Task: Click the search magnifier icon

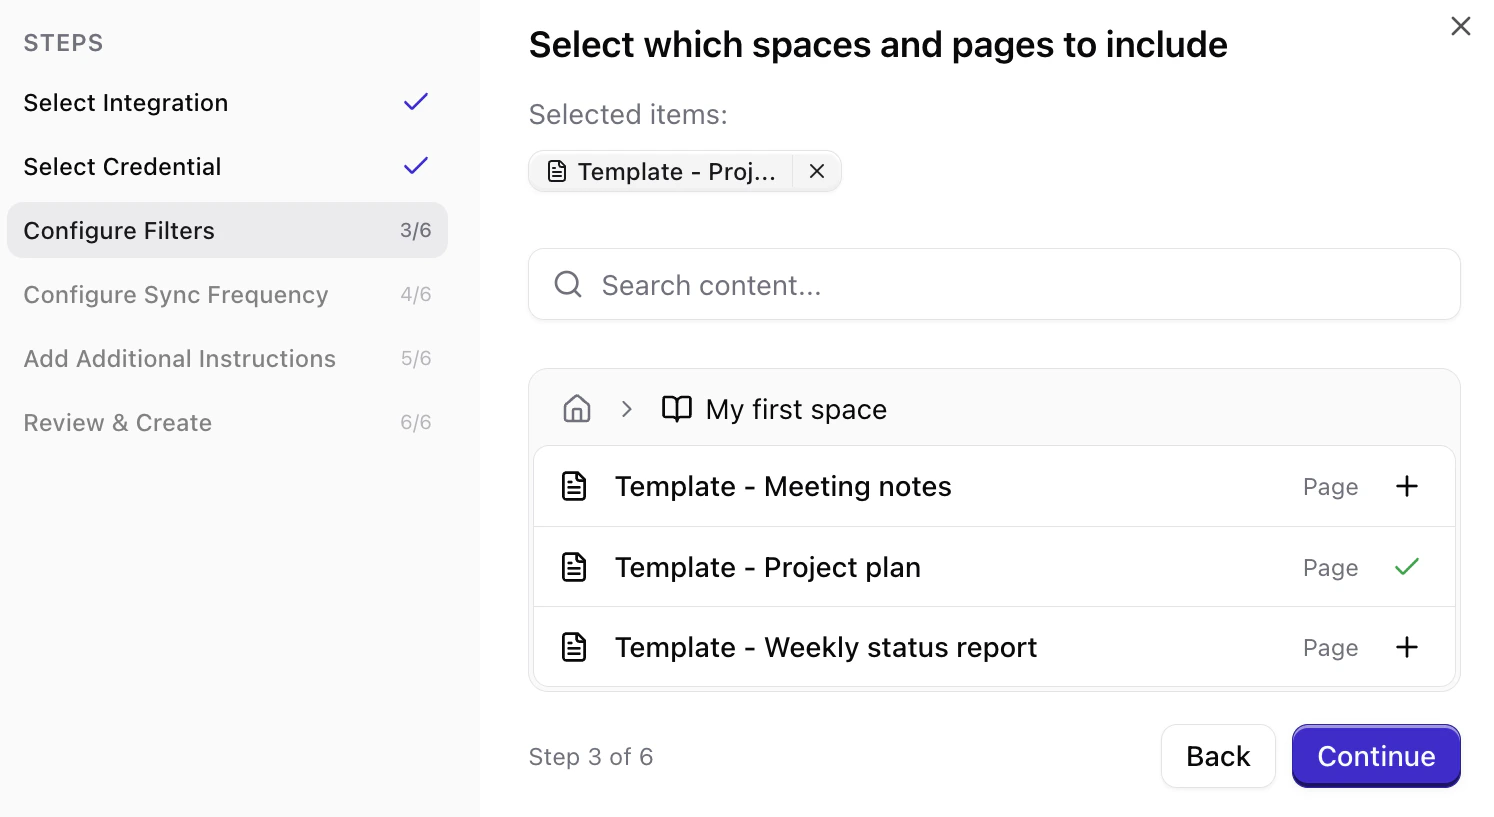Action: pos(567,284)
